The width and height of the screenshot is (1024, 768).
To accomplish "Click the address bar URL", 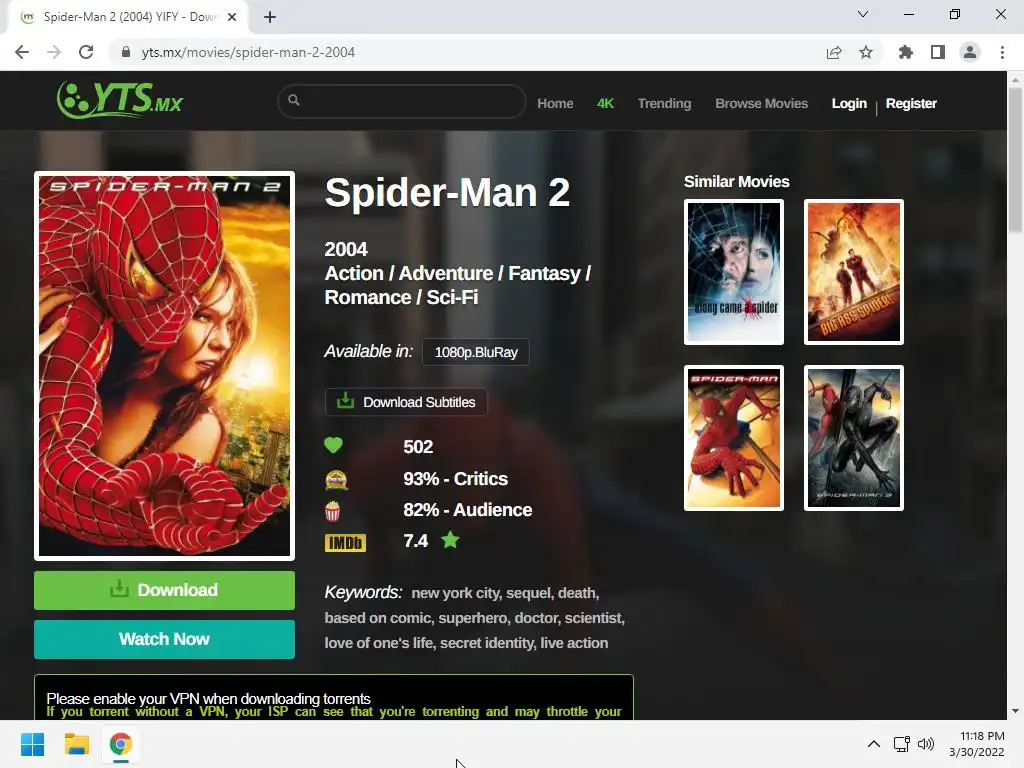I will (x=248, y=52).
